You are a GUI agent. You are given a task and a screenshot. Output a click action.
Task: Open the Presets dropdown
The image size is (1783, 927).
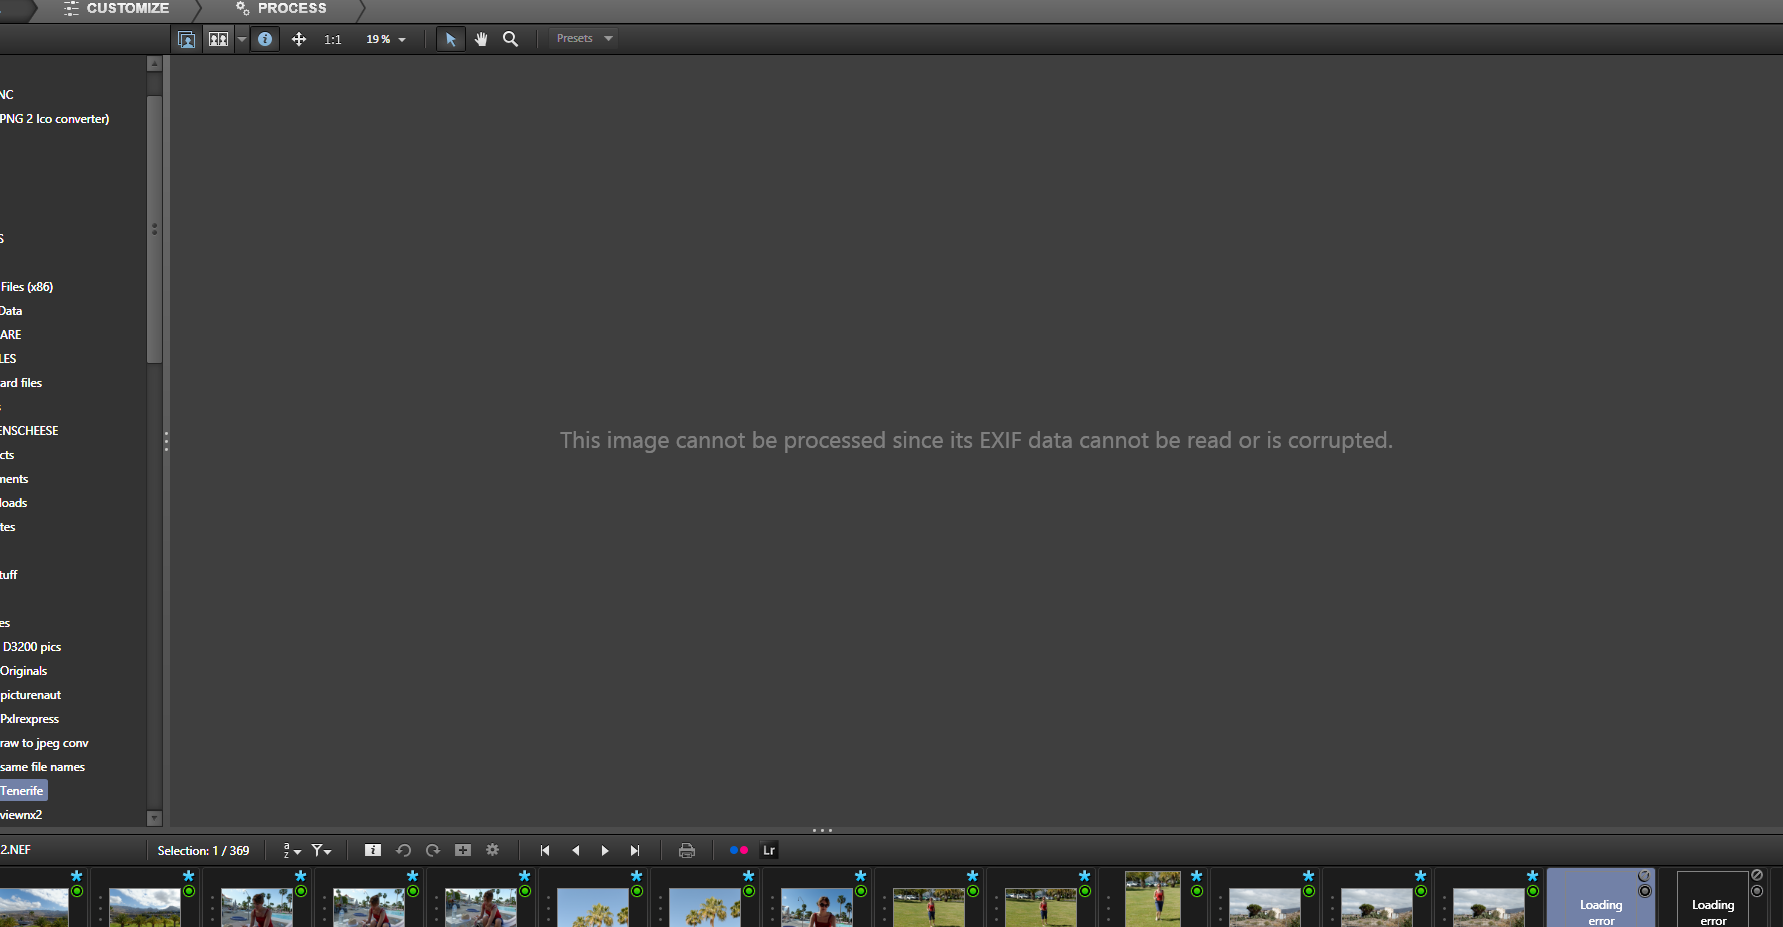click(584, 39)
